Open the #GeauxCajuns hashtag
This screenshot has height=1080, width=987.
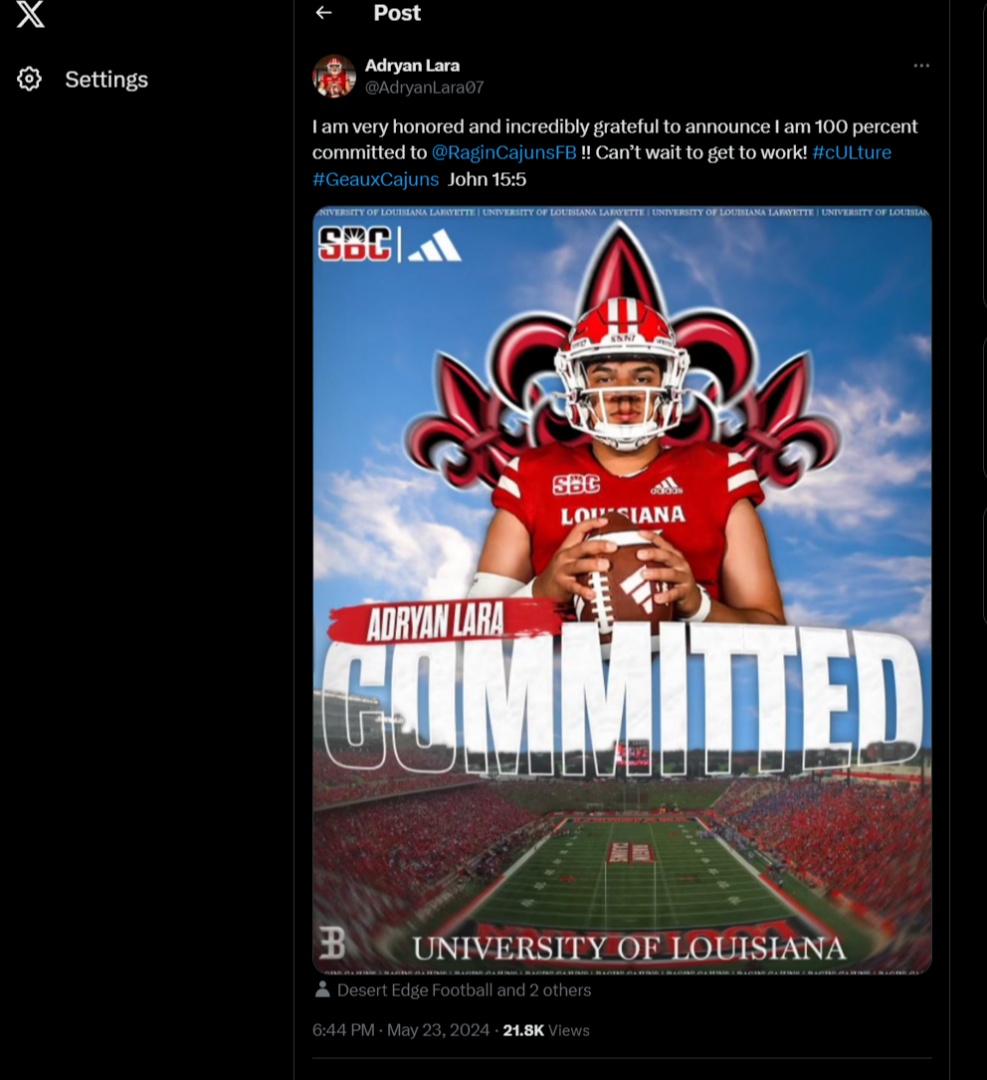(375, 179)
